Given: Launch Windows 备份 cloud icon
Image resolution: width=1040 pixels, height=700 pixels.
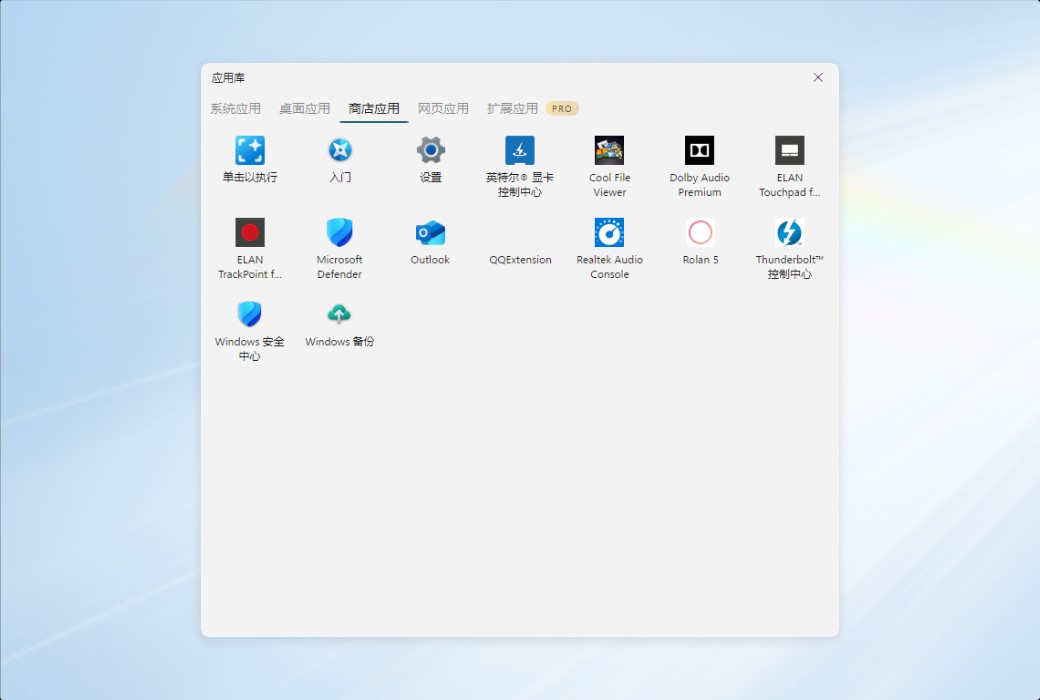Looking at the screenshot, I should pyautogui.click(x=340, y=315).
